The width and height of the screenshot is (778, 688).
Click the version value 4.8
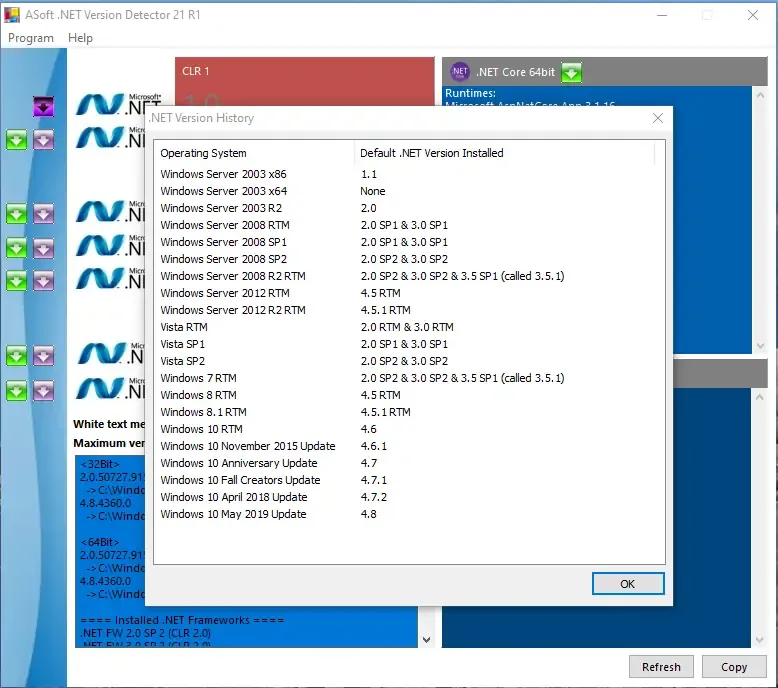pyautogui.click(x=368, y=514)
